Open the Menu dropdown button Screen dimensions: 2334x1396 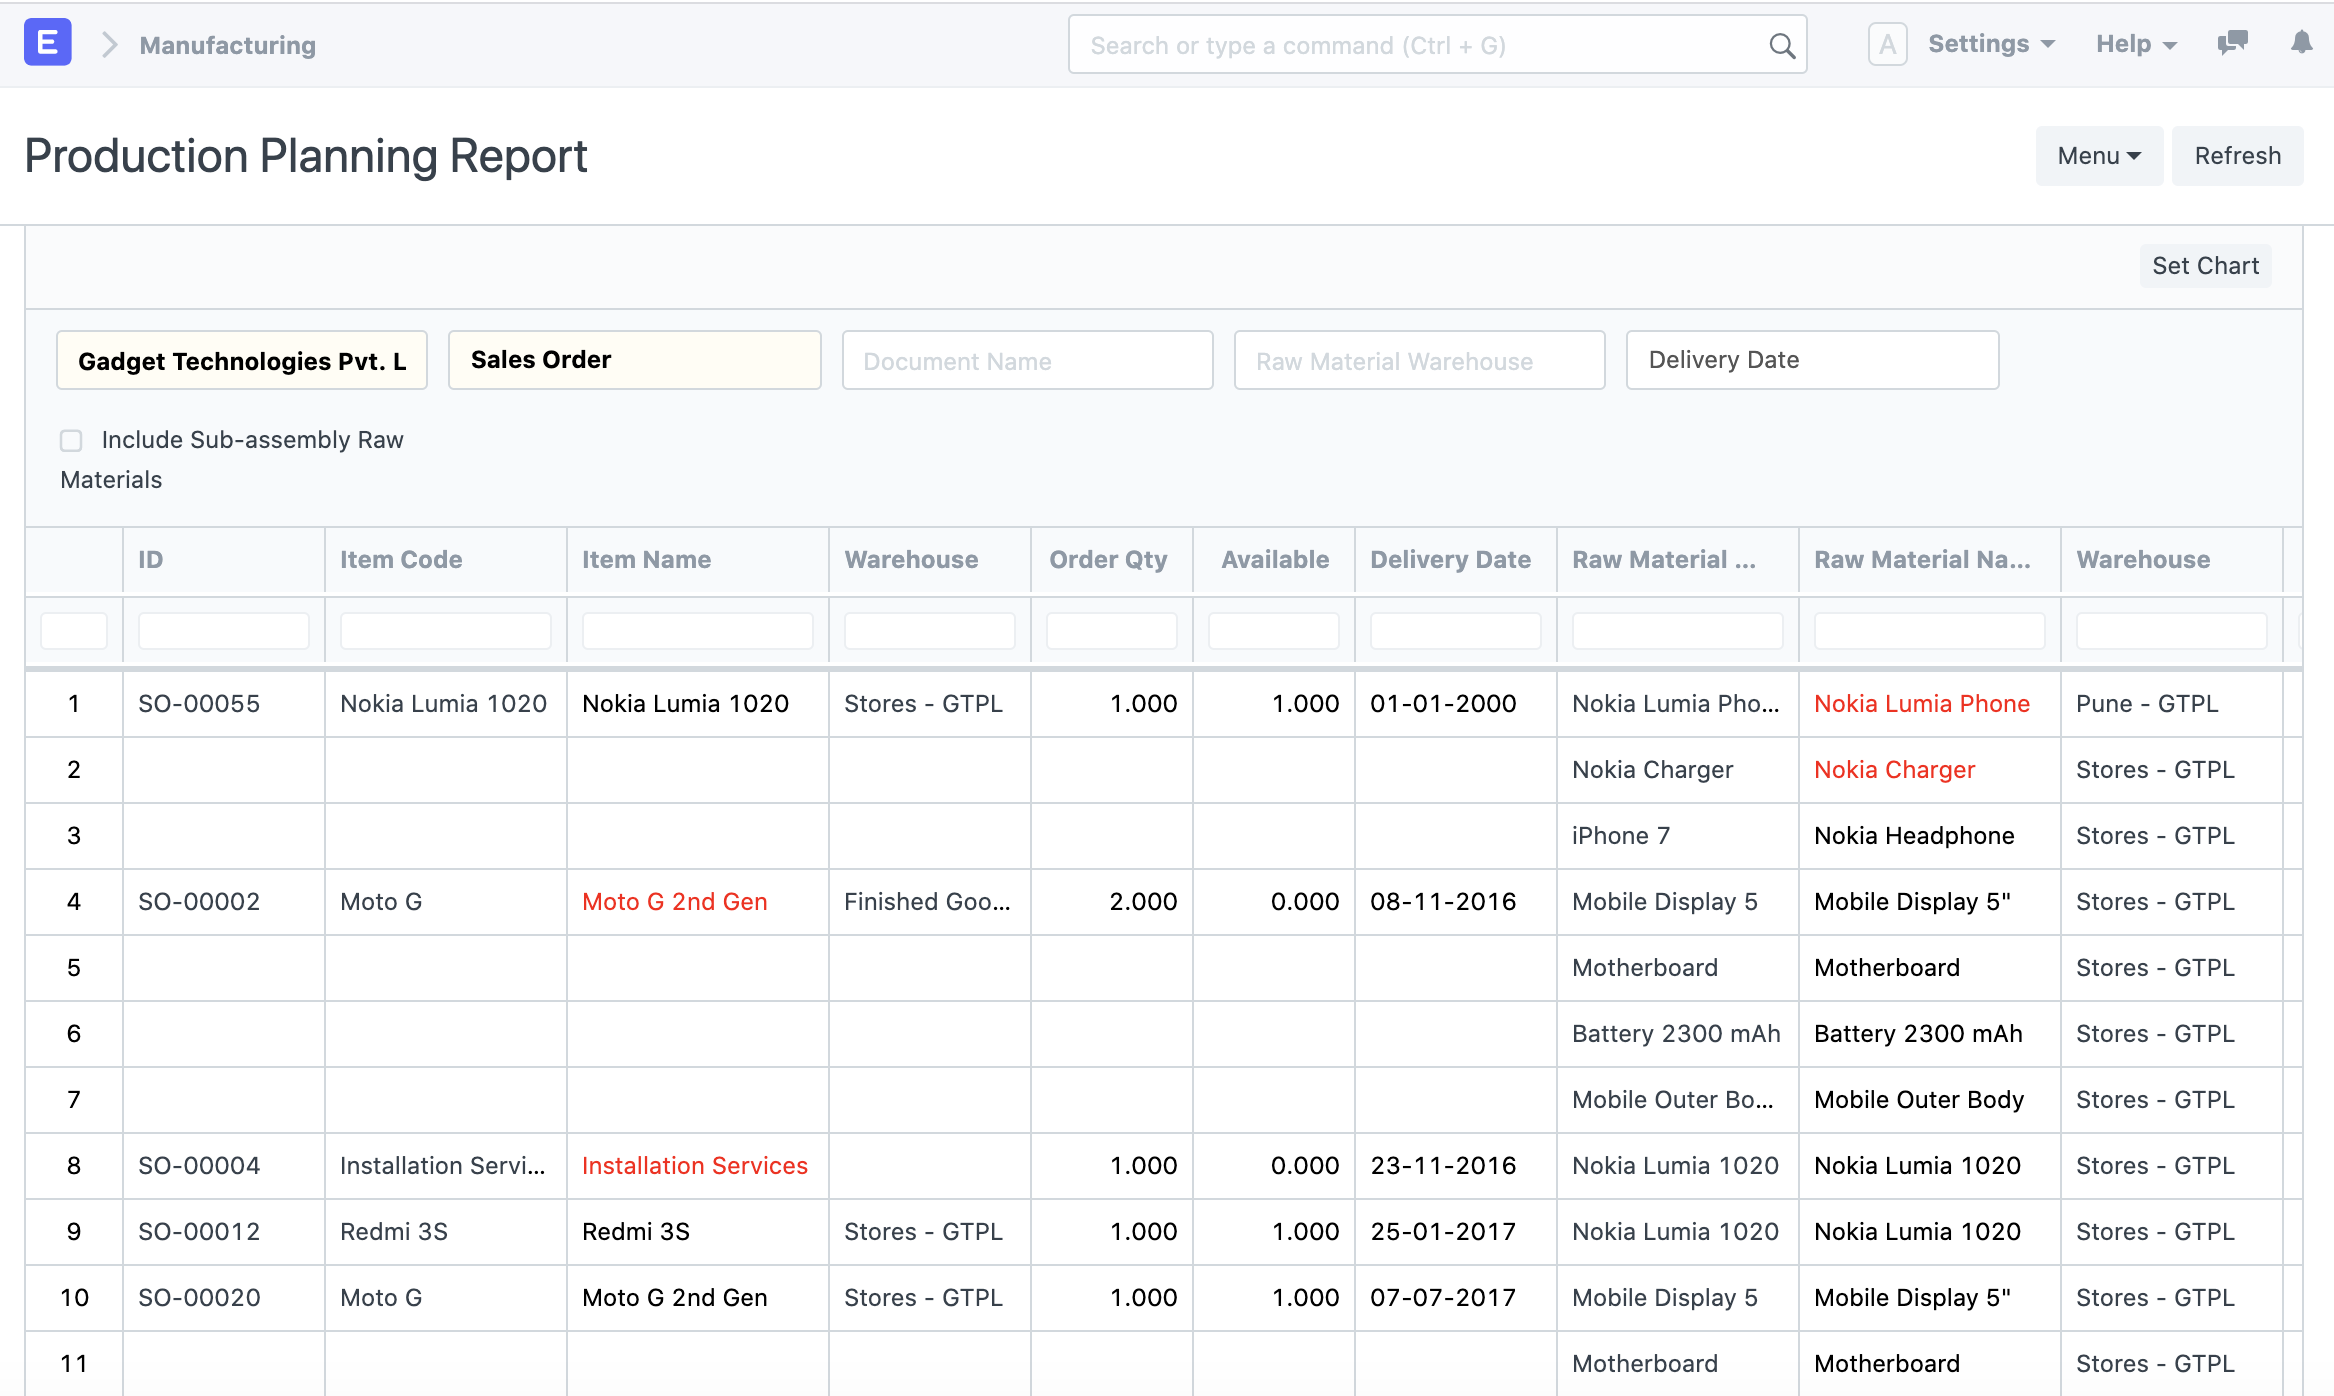coord(2098,156)
